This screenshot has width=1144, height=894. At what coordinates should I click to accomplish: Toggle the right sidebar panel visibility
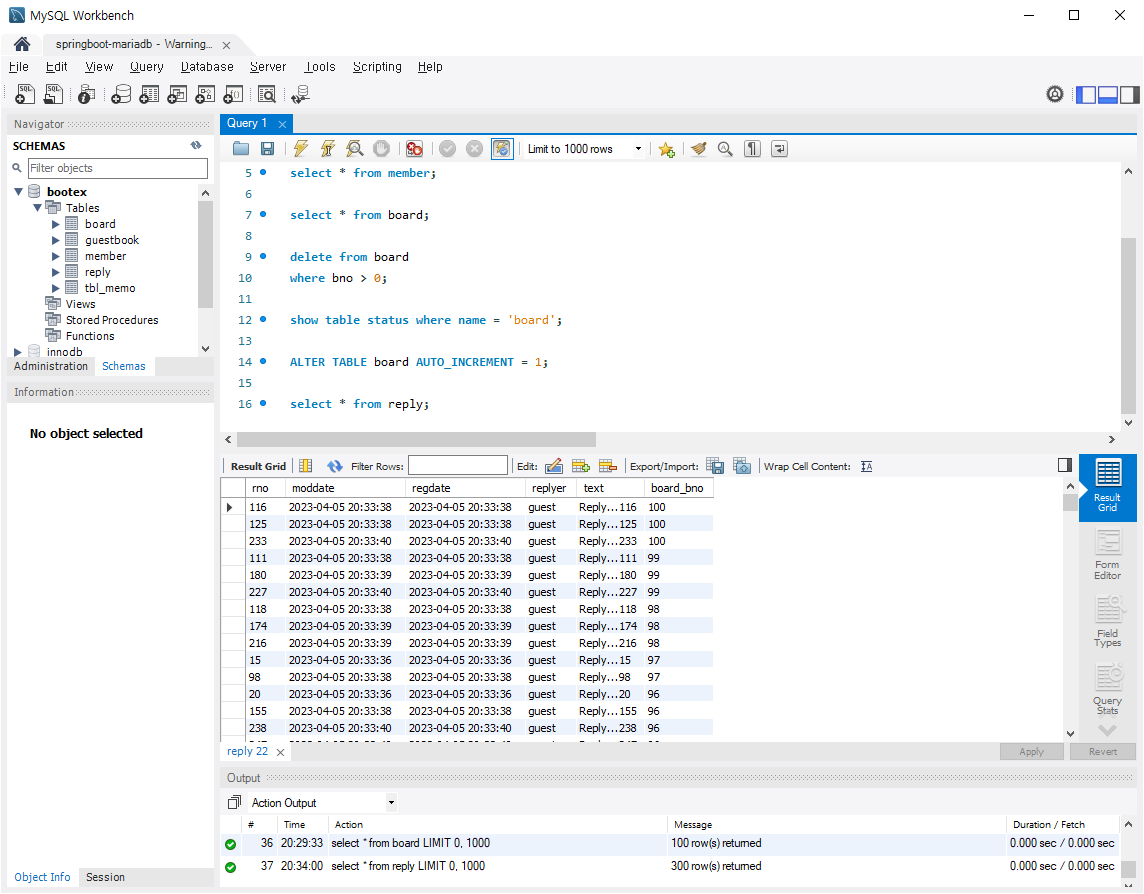[x=1129, y=94]
